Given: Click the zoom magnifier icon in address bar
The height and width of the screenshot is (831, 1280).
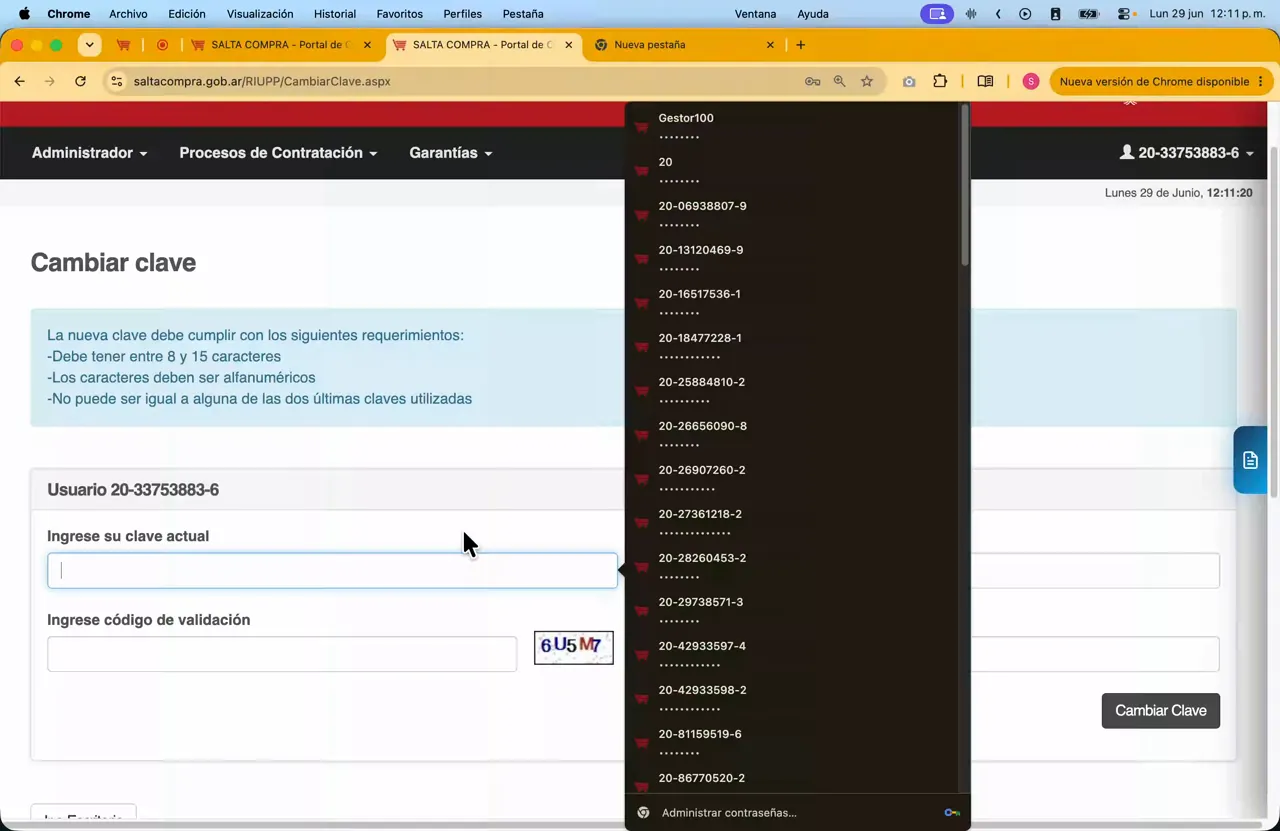Looking at the screenshot, I should click(840, 81).
